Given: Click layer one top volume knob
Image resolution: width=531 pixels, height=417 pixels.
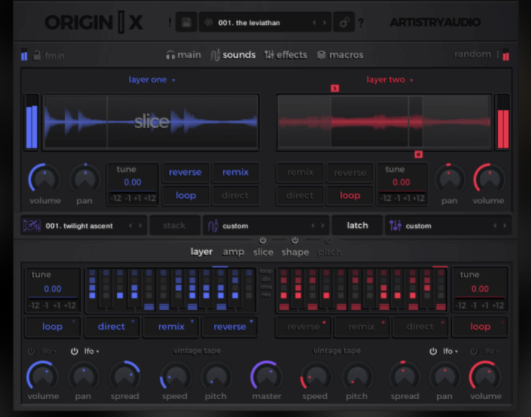Looking at the screenshot, I should (44, 178).
